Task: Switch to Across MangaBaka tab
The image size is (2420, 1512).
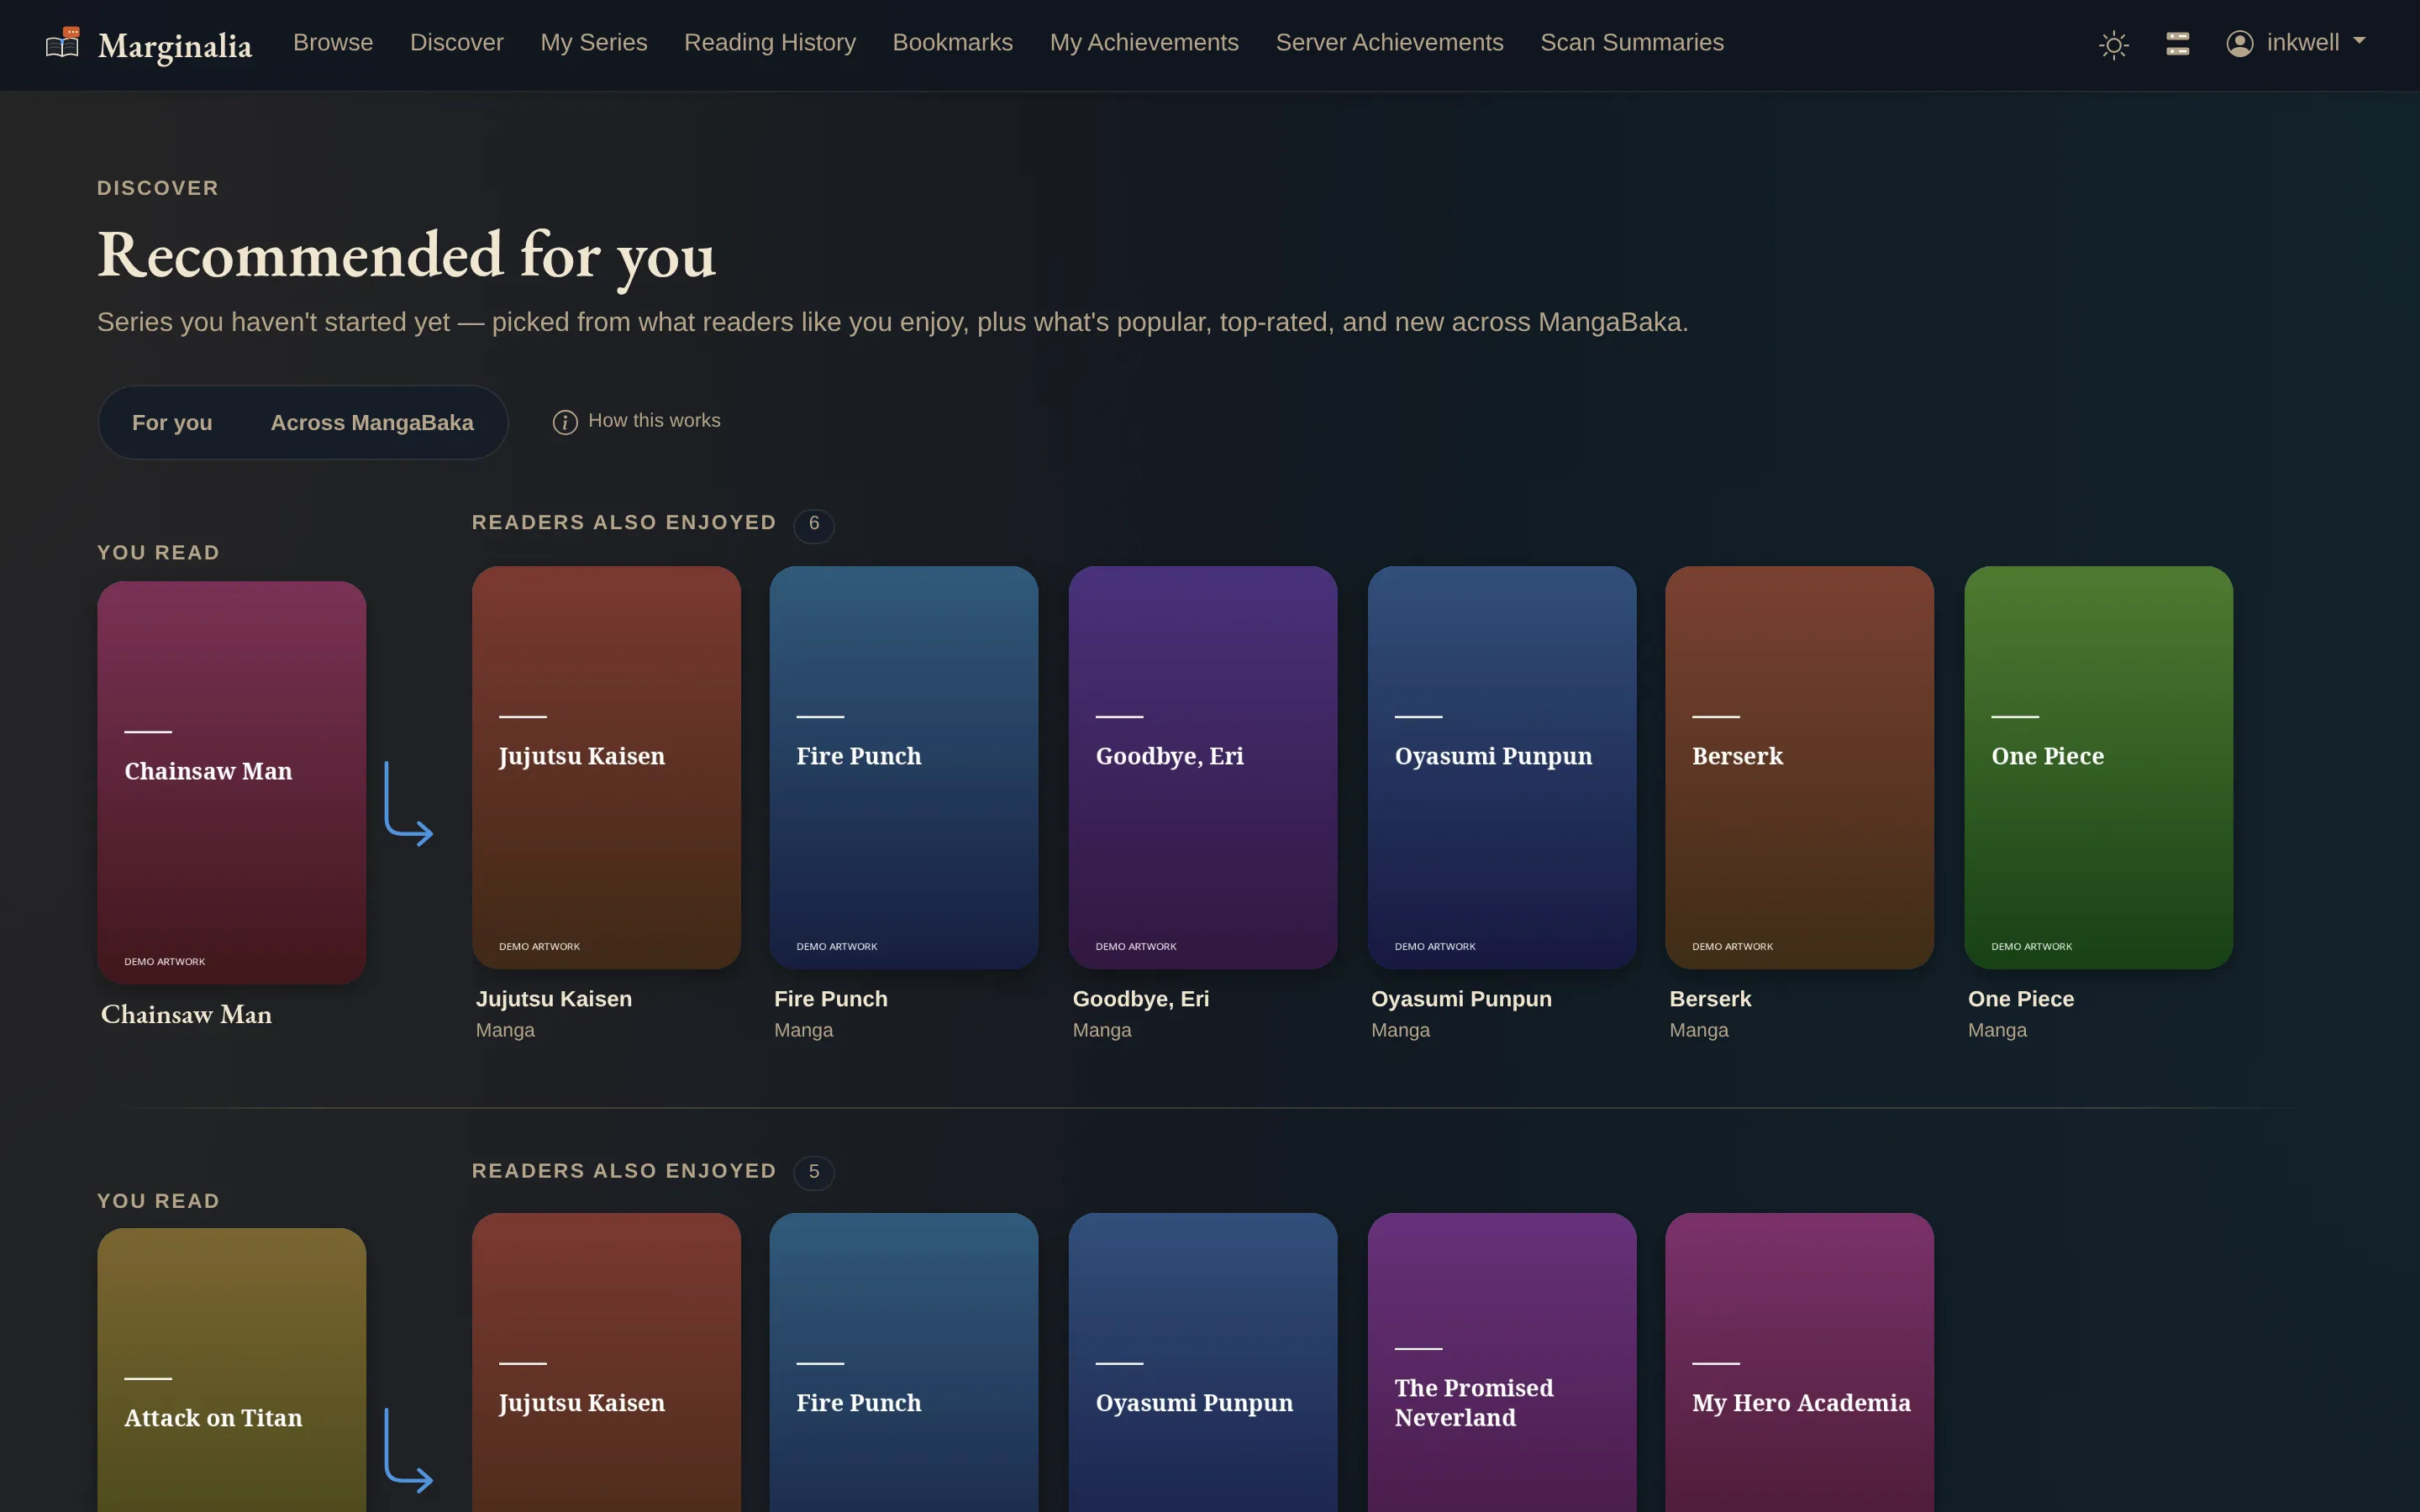Action: tap(372, 422)
